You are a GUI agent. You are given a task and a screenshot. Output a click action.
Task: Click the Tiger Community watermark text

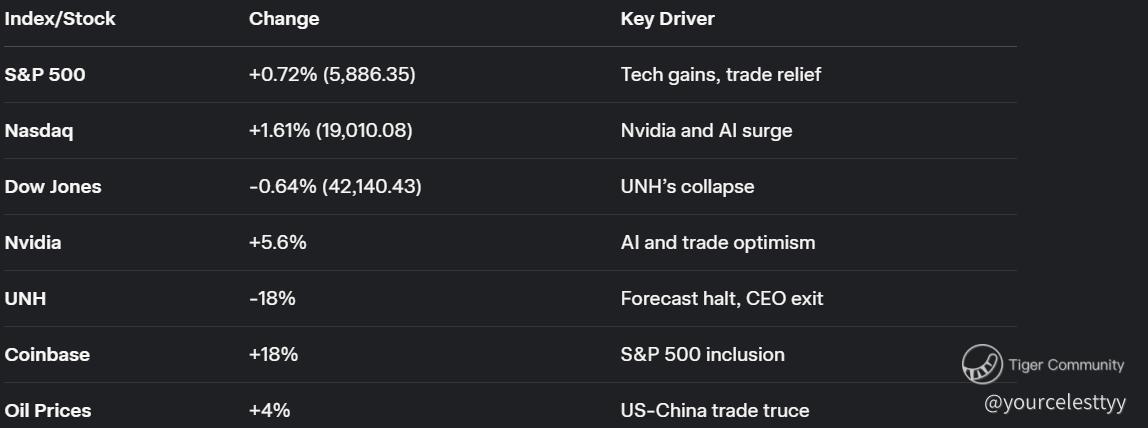coord(1066,365)
